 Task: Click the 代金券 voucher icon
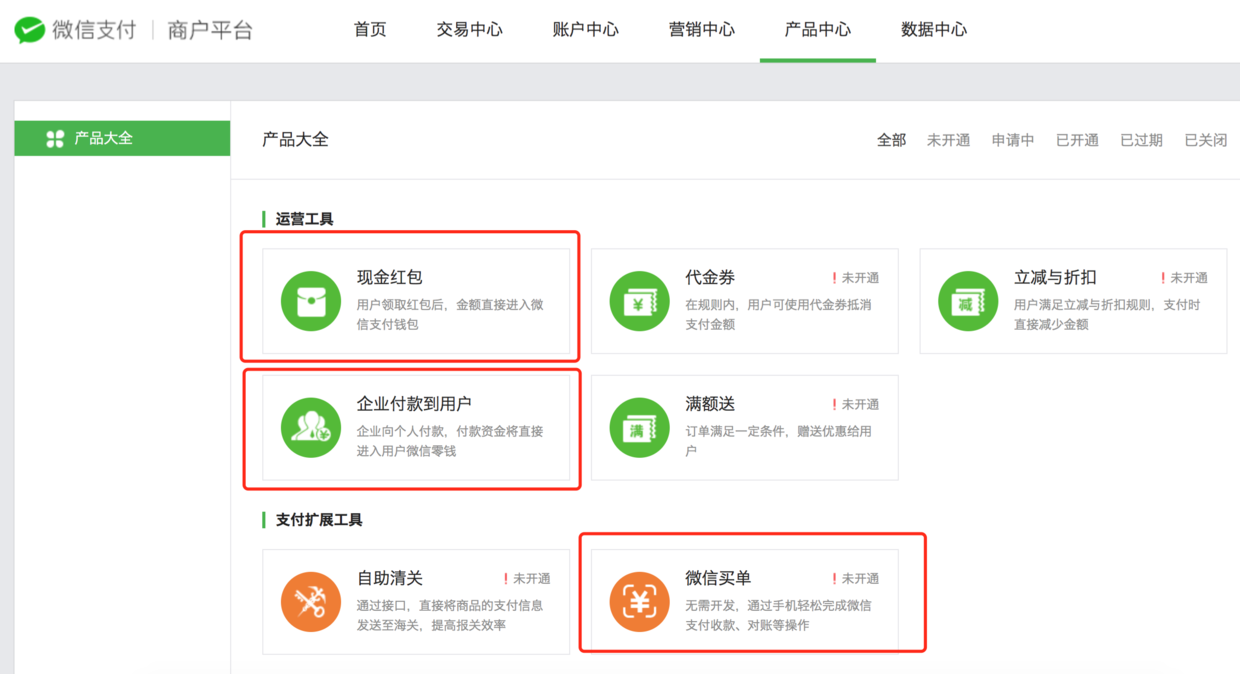[x=640, y=301]
